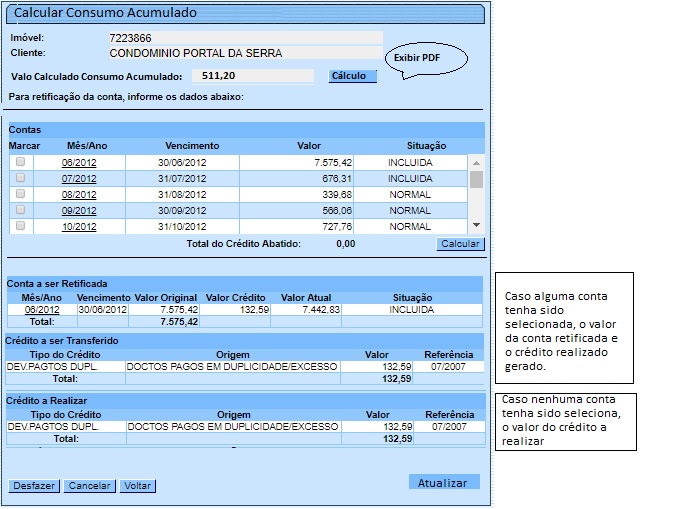The height and width of the screenshot is (509, 681).
Task: Open the 07/2012 conta link
Action: coord(79,178)
